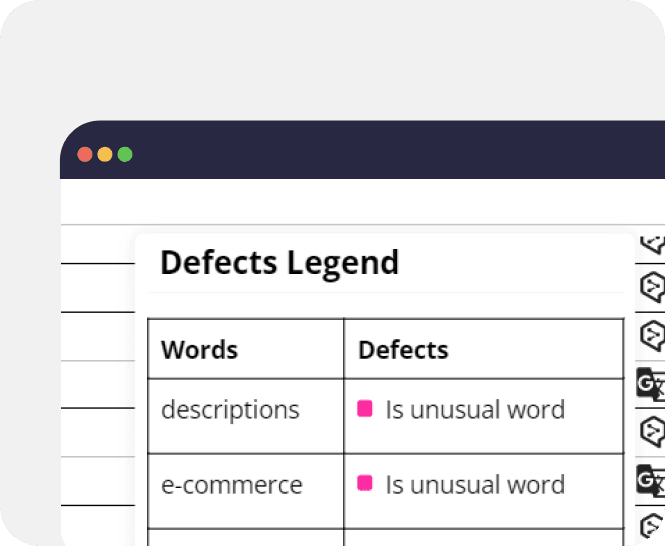
Task: Click the Defects column header
Action: [x=403, y=350]
